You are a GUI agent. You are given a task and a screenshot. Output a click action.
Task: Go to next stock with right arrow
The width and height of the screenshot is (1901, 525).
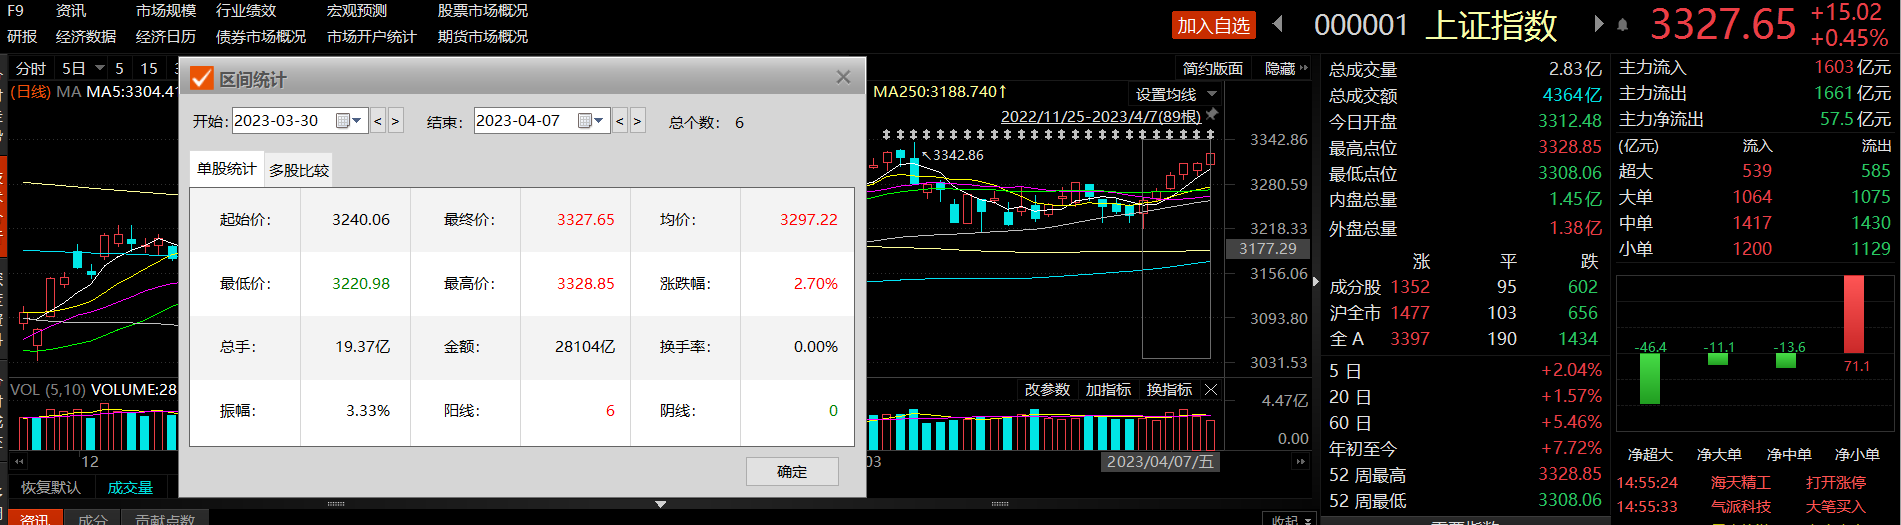point(1598,24)
